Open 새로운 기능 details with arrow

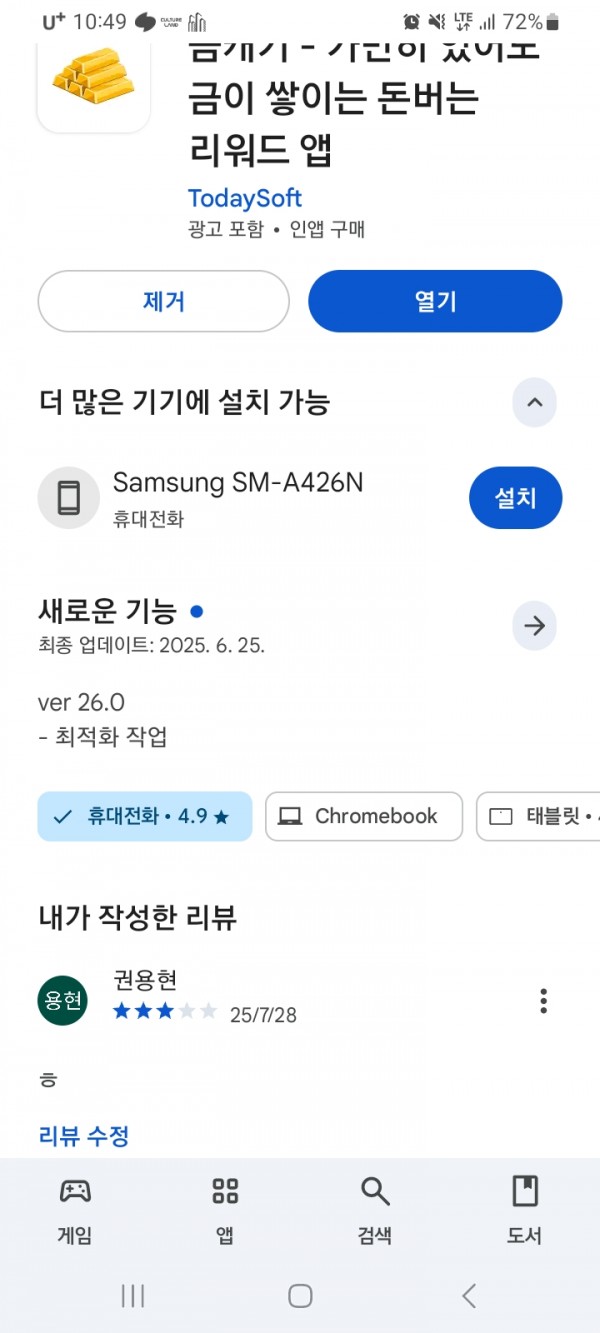[x=535, y=626]
